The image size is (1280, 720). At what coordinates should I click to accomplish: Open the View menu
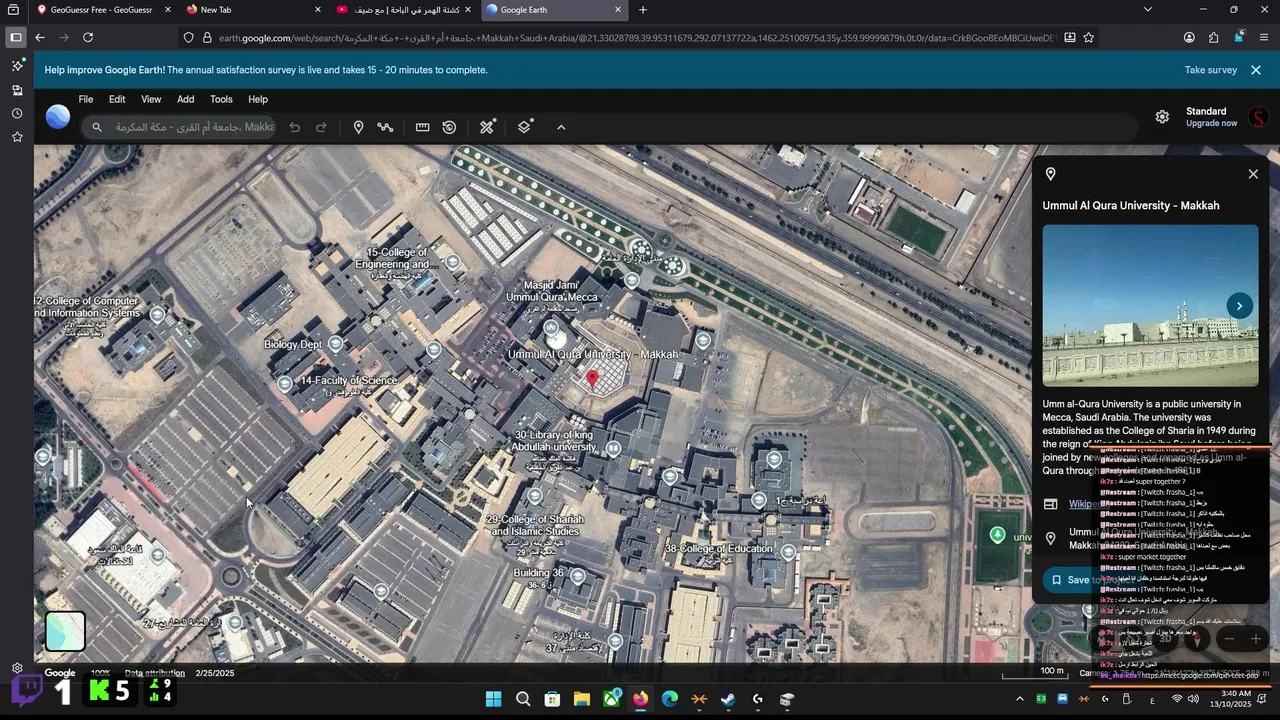tap(151, 99)
